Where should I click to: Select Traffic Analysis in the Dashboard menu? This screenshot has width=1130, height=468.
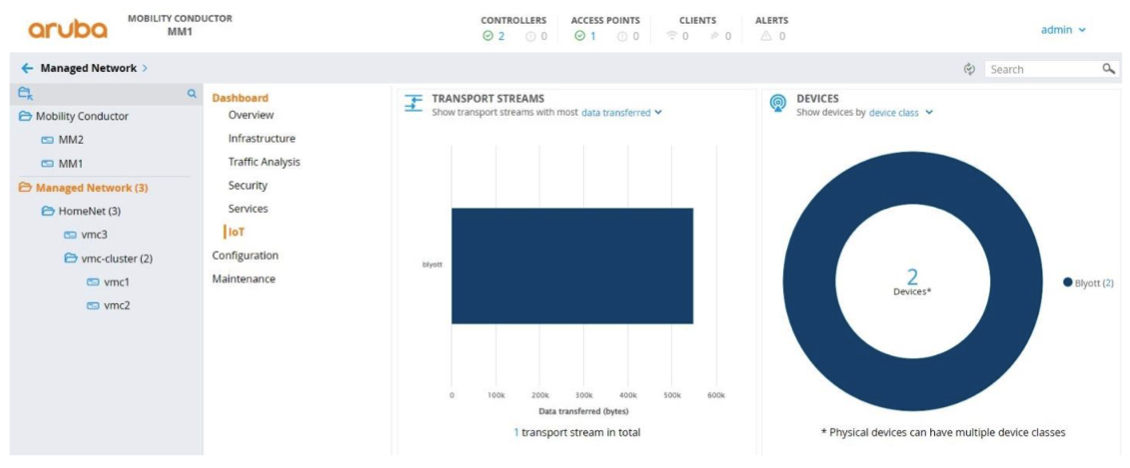264,162
